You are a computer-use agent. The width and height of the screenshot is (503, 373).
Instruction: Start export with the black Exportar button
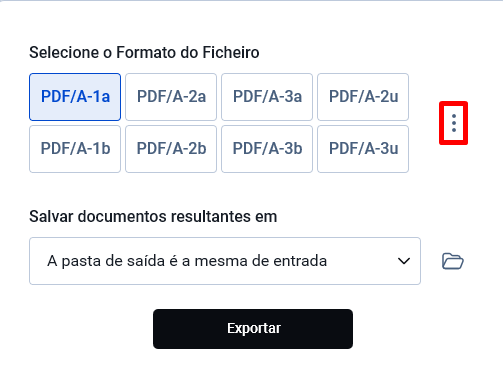pos(253,329)
